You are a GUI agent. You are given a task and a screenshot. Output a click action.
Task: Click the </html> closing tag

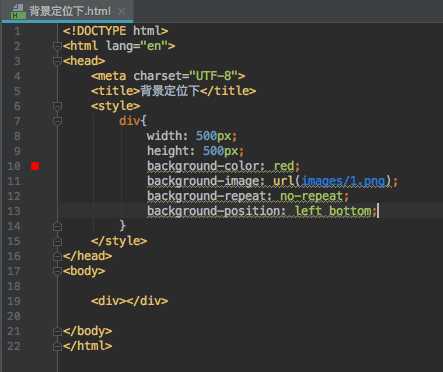coord(87,346)
